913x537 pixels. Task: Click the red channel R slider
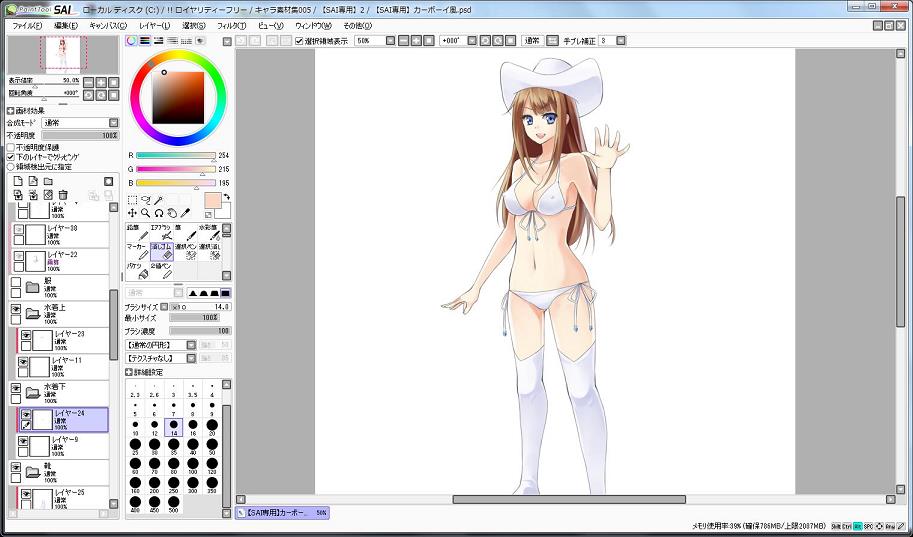tap(175, 156)
